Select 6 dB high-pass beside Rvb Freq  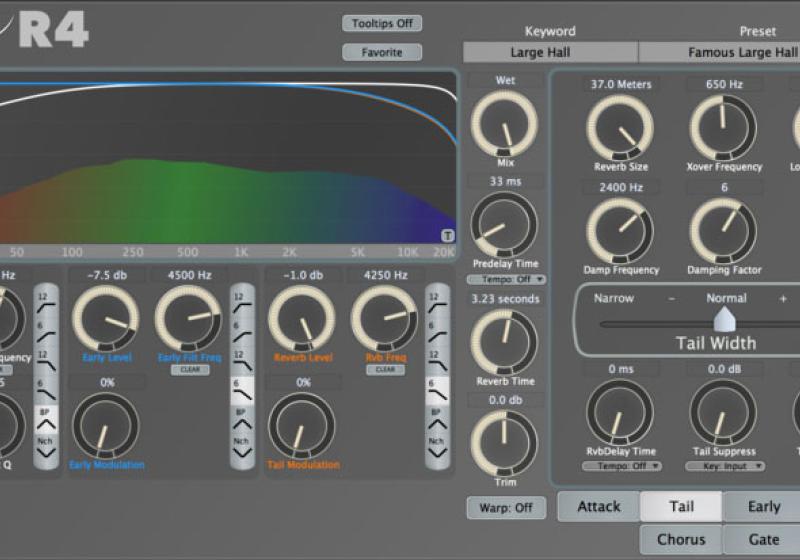coord(437,334)
